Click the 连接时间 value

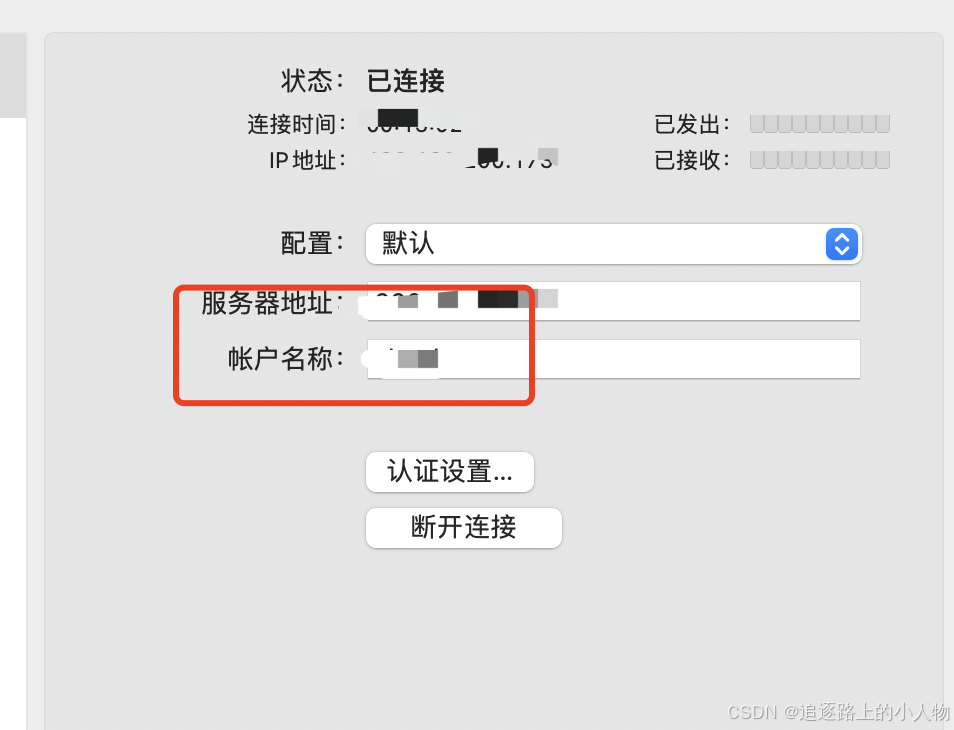tap(414, 122)
